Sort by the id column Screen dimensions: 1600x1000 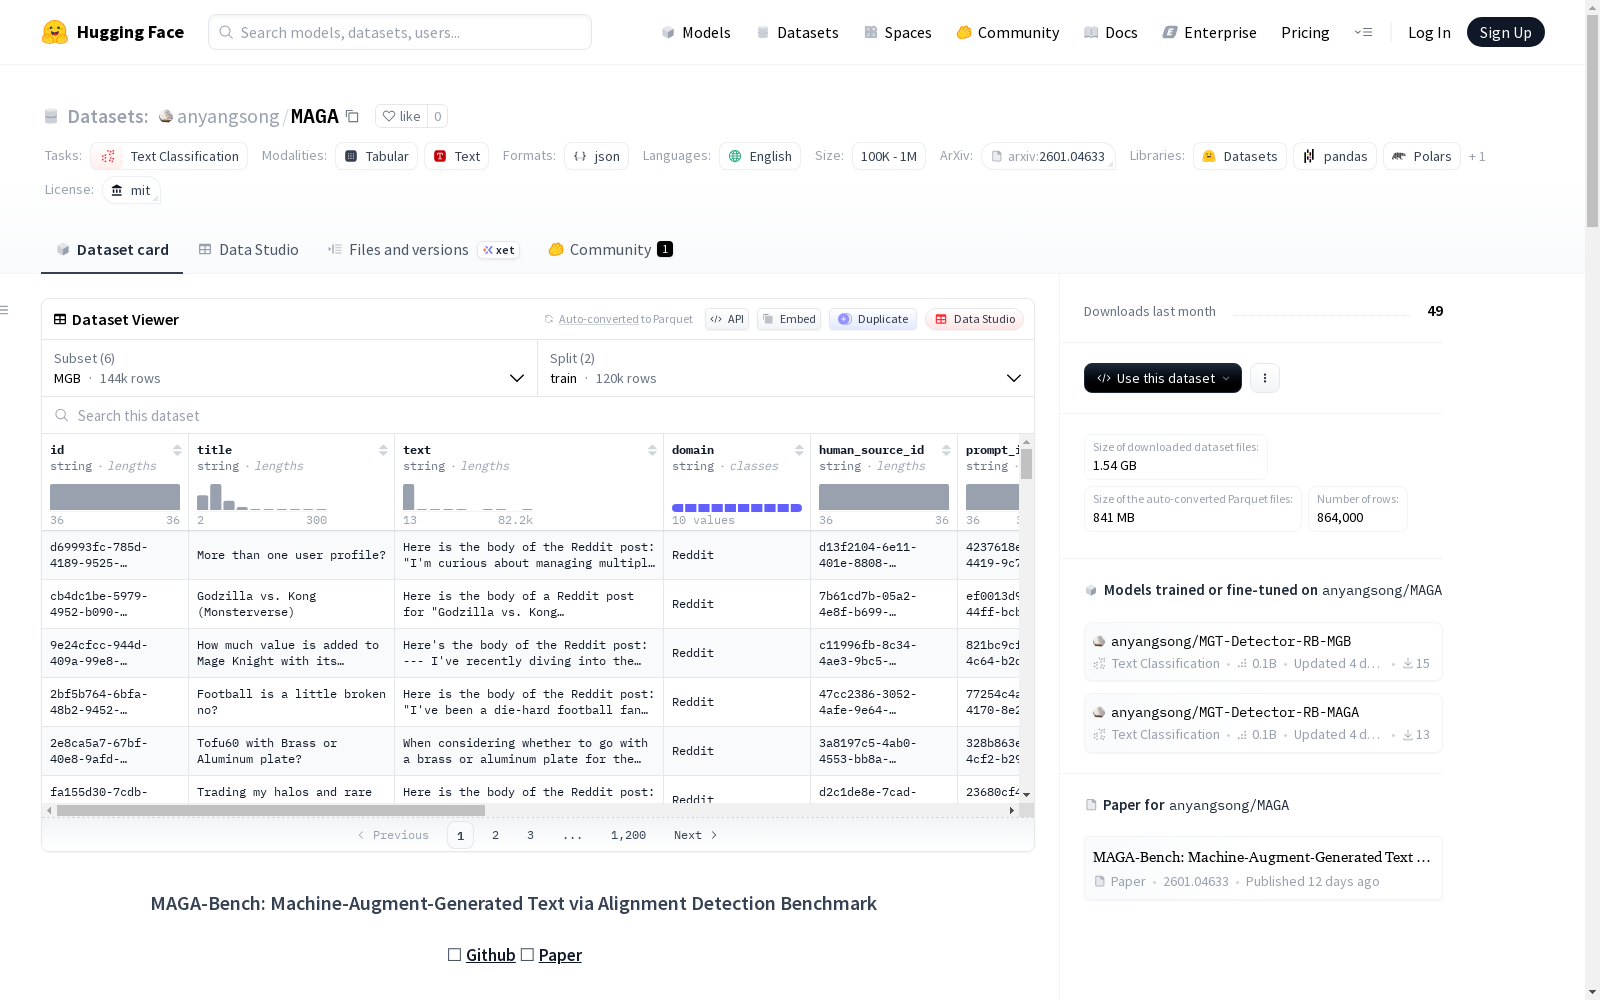point(177,450)
